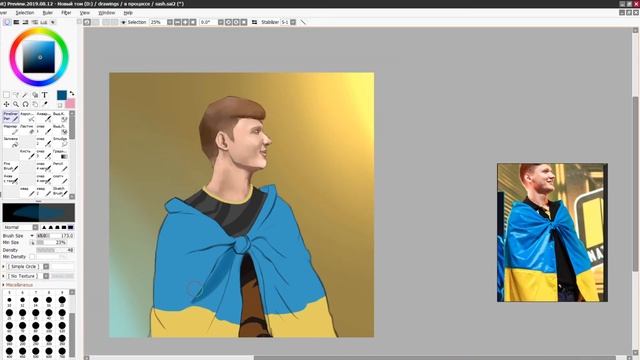Open the View menu
The height and width of the screenshot is (360, 640).
click(x=84, y=13)
